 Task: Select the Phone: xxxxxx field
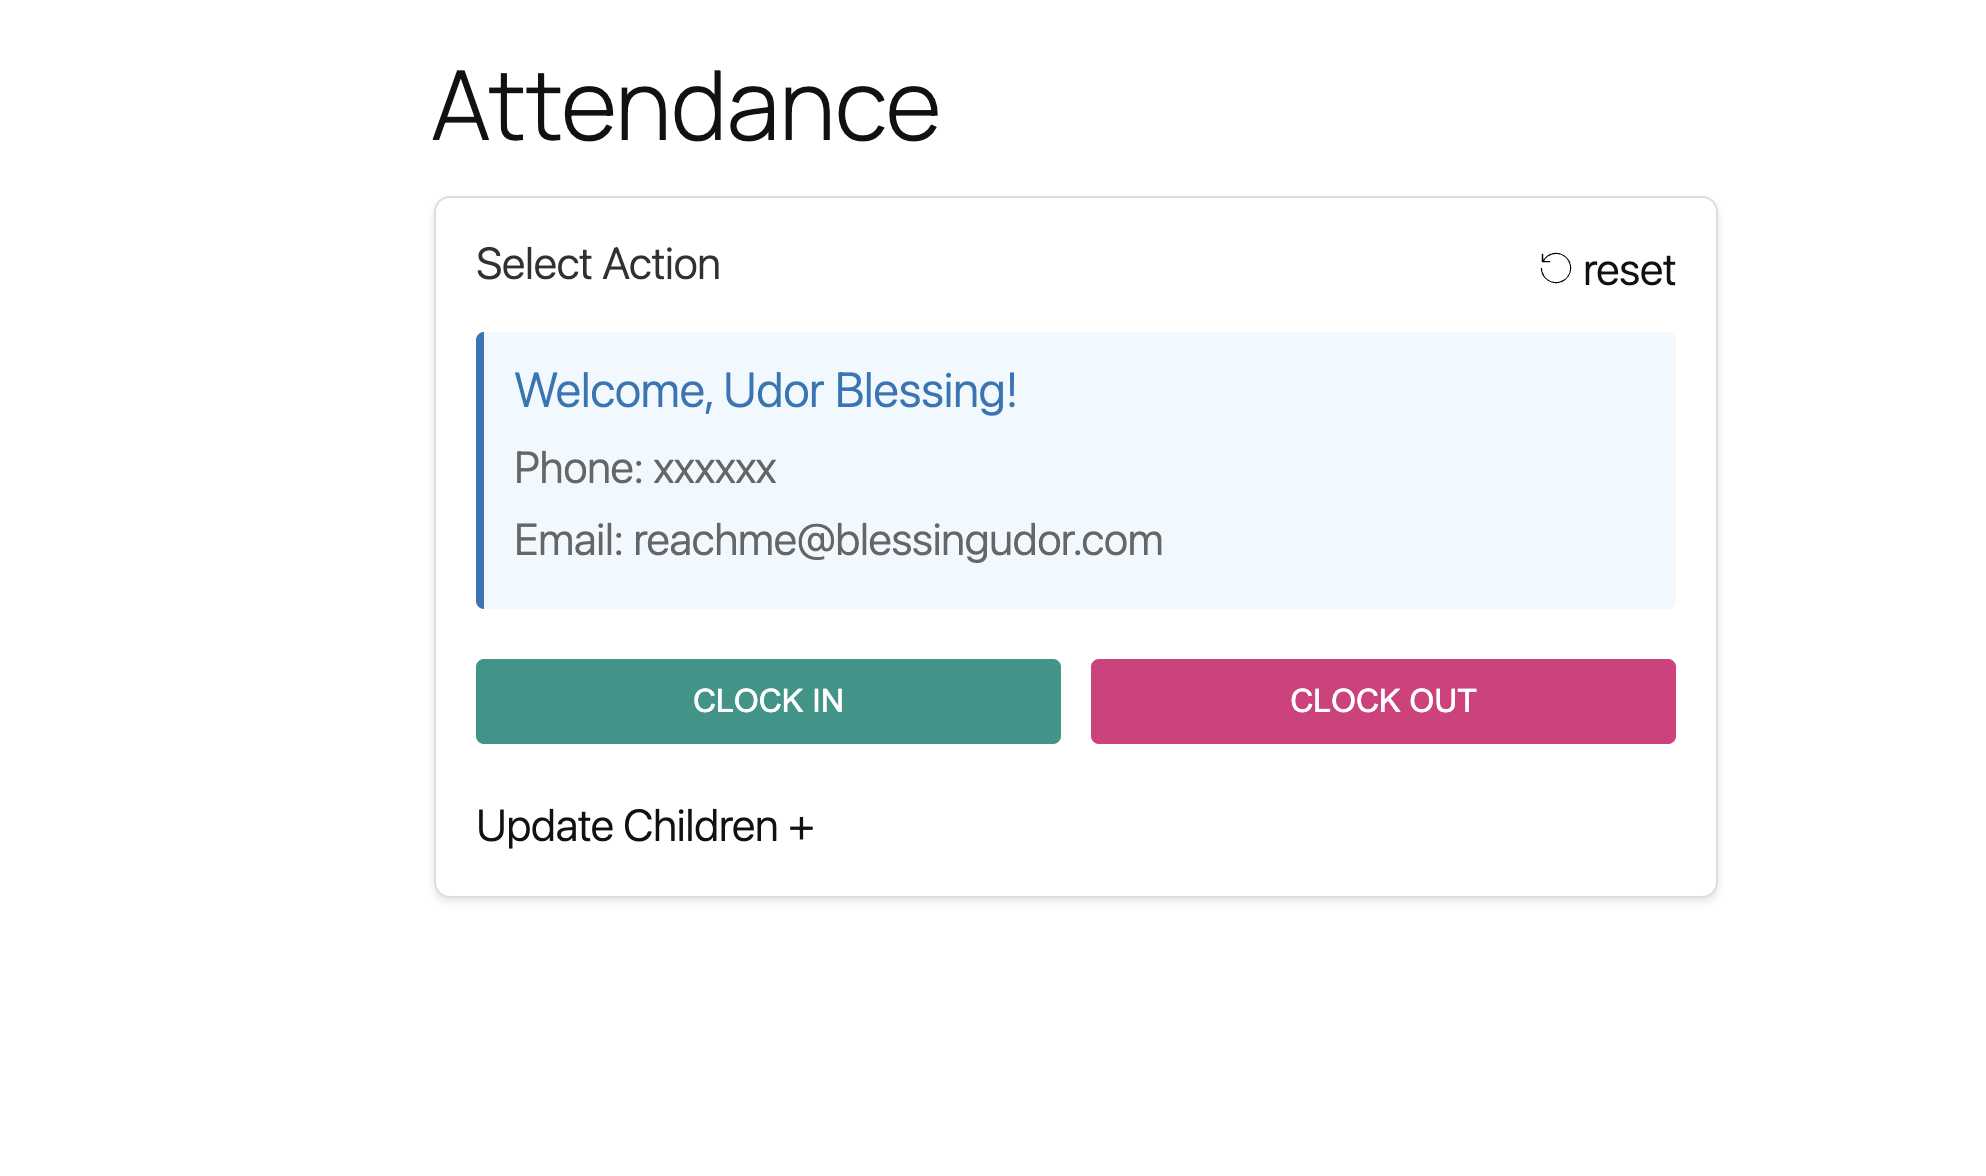(644, 467)
